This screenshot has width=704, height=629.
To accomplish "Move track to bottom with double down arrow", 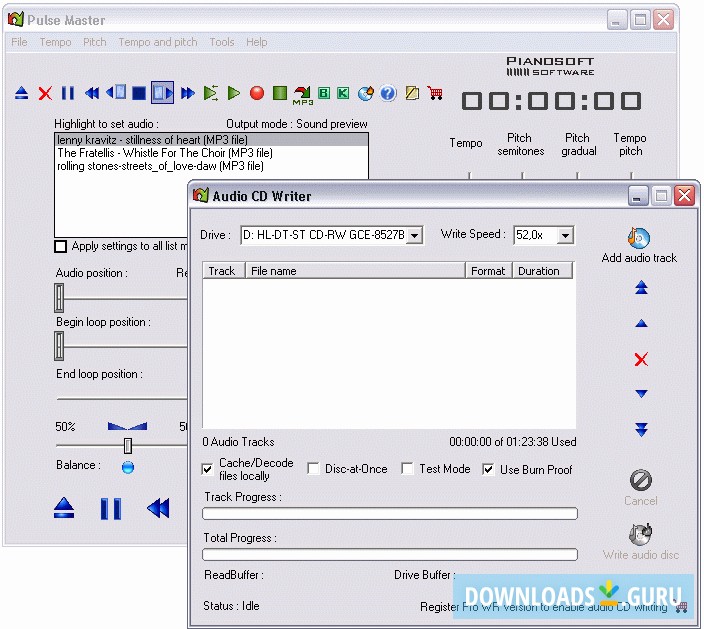I will (x=642, y=429).
